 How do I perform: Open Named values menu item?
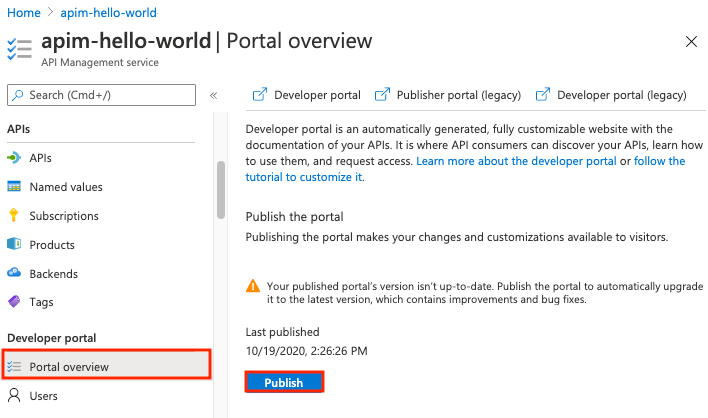point(66,187)
